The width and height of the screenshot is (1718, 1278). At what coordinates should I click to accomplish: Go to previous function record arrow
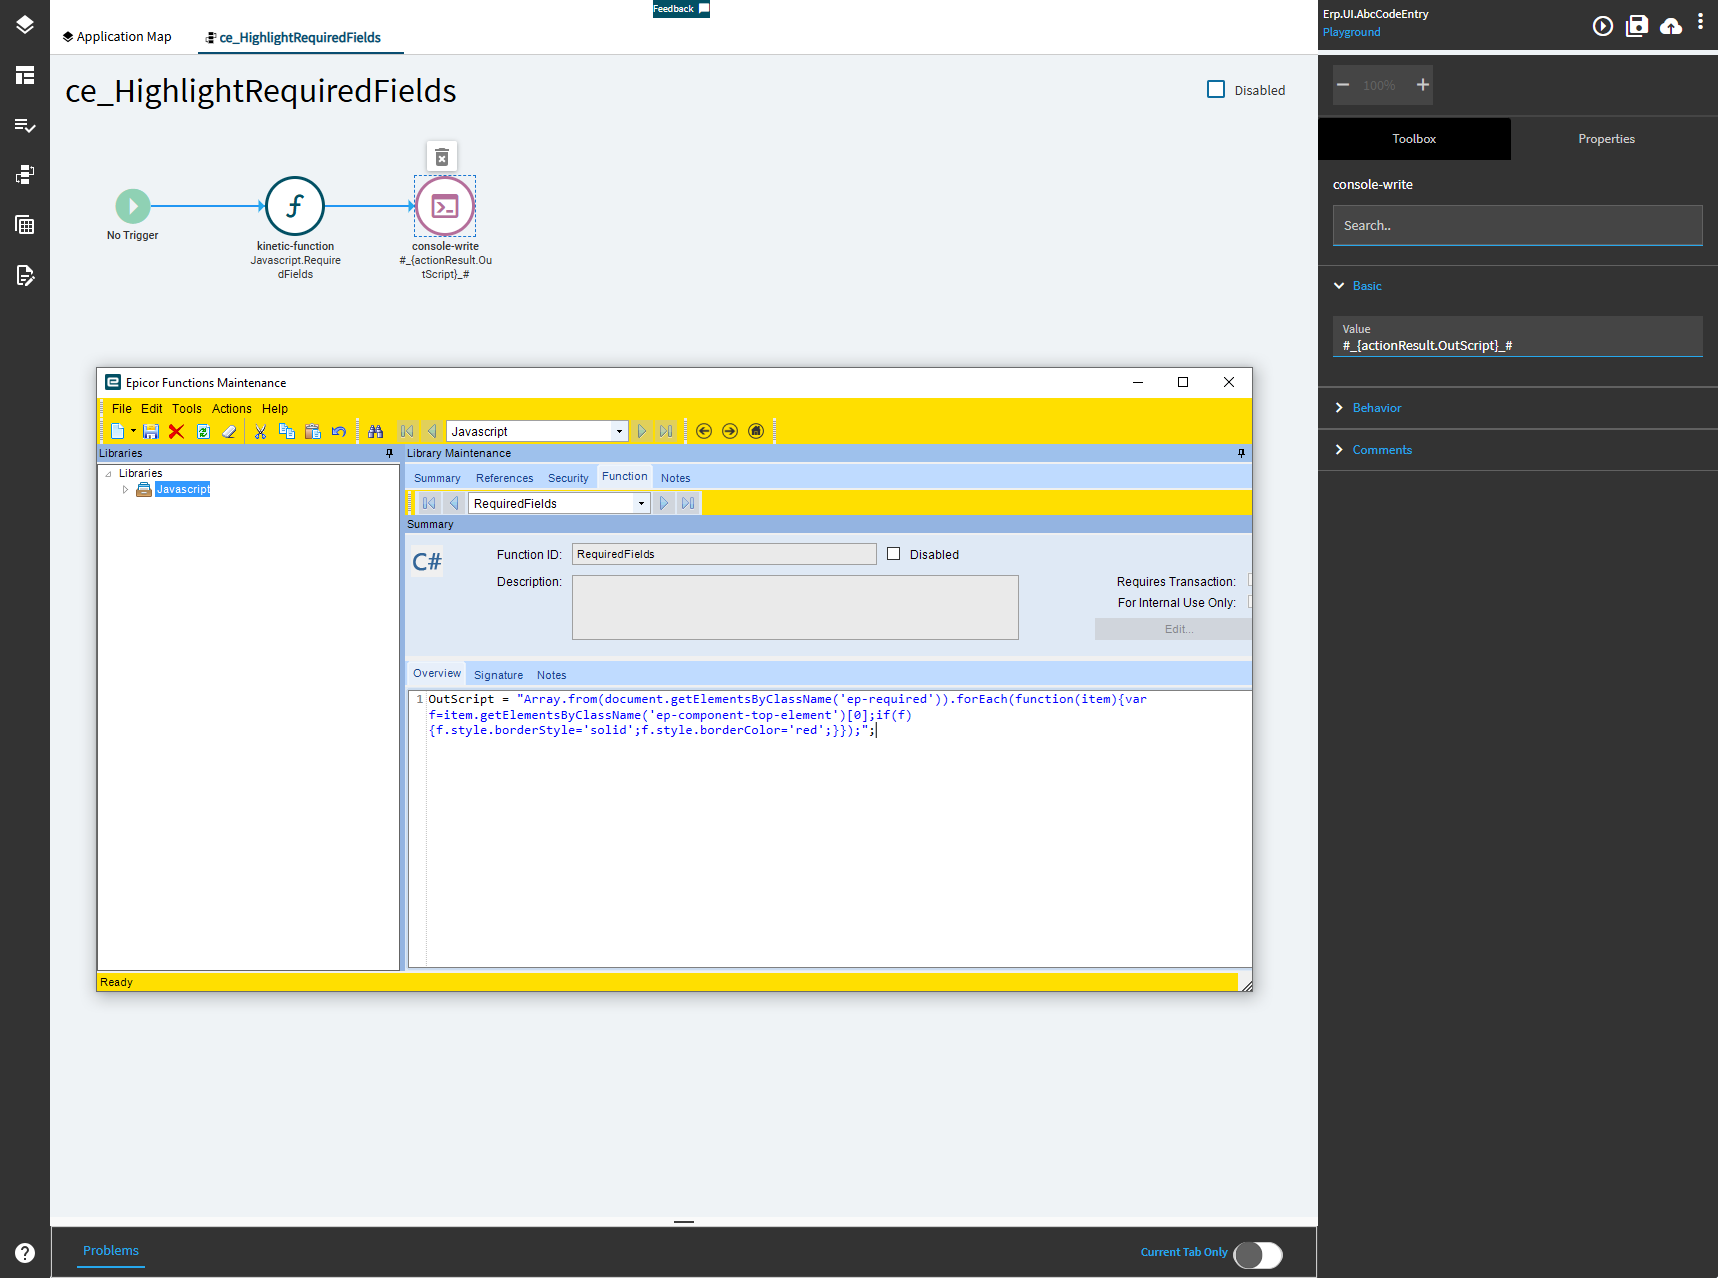click(x=454, y=503)
